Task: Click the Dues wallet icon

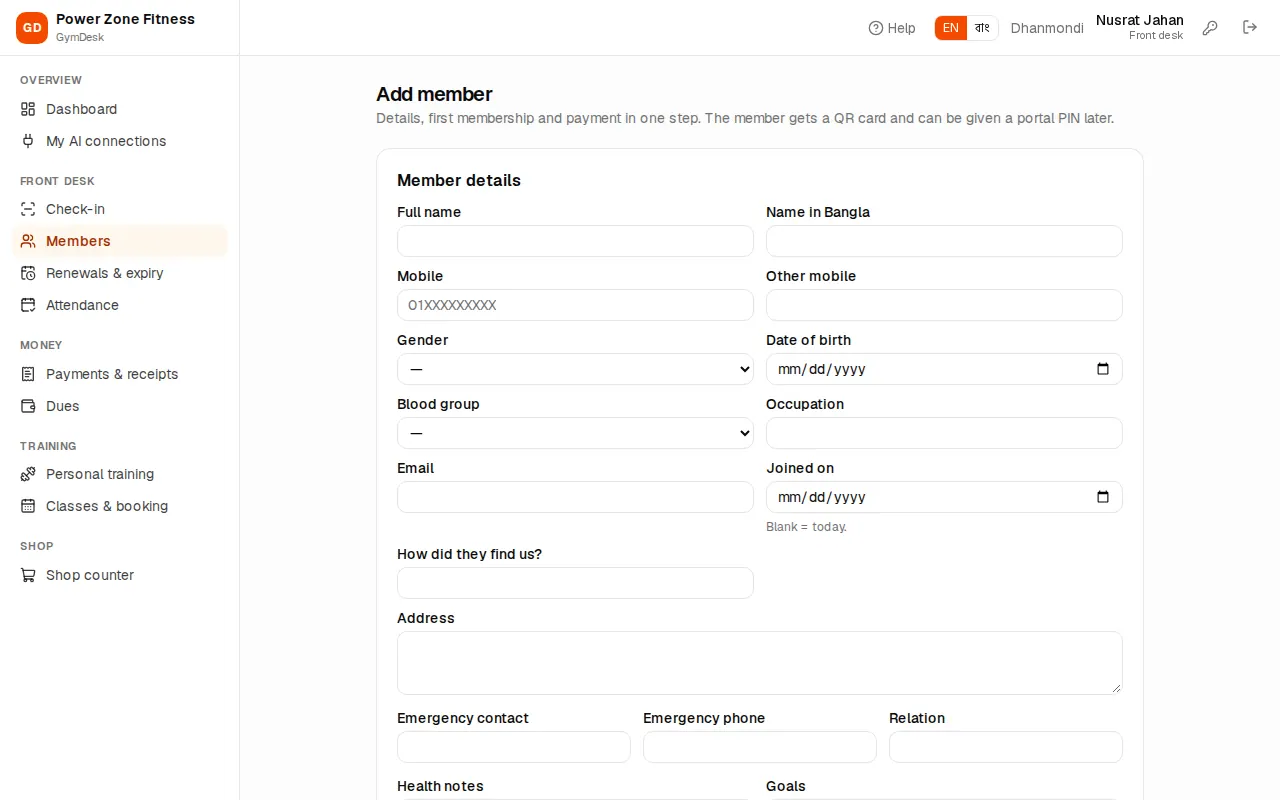Action: pos(28,406)
